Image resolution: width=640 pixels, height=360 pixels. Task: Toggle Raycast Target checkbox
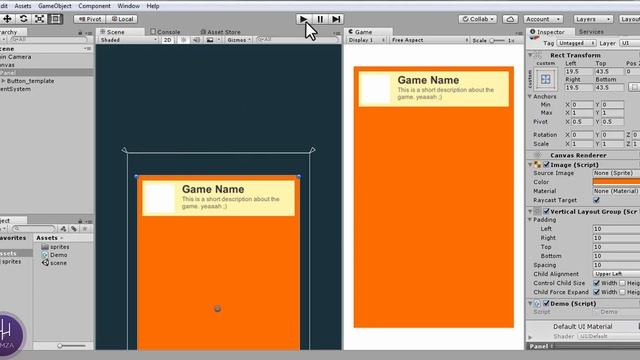pyautogui.click(x=596, y=200)
